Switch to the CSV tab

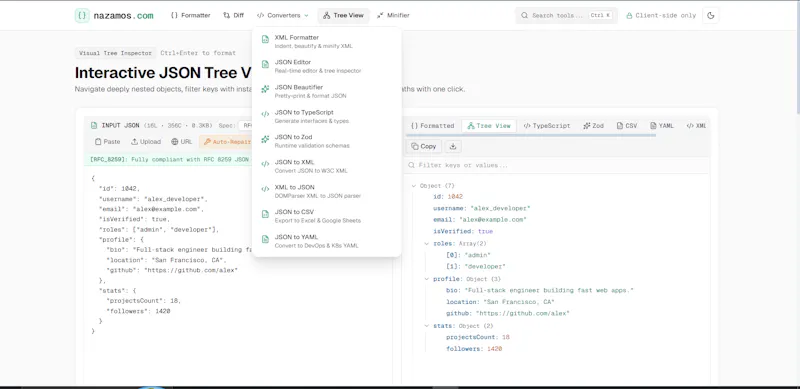point(627,126)
